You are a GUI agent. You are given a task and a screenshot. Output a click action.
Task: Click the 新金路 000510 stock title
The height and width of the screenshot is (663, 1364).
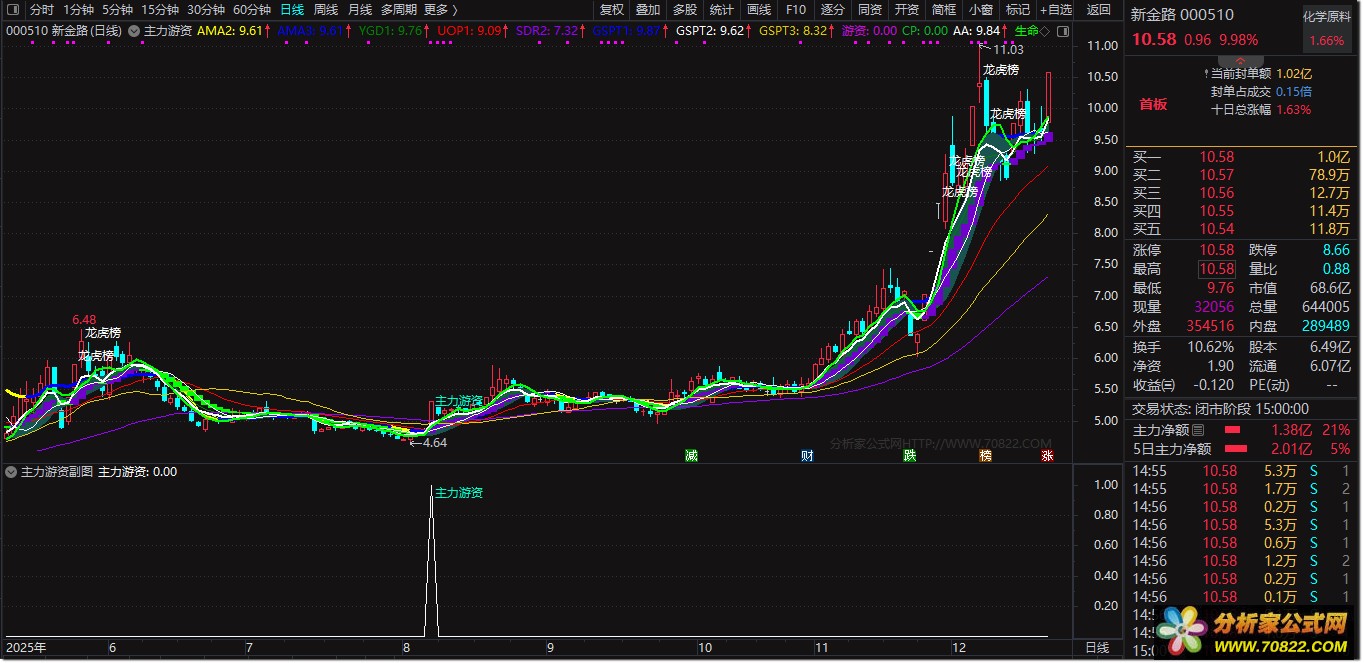[1182, 15]
